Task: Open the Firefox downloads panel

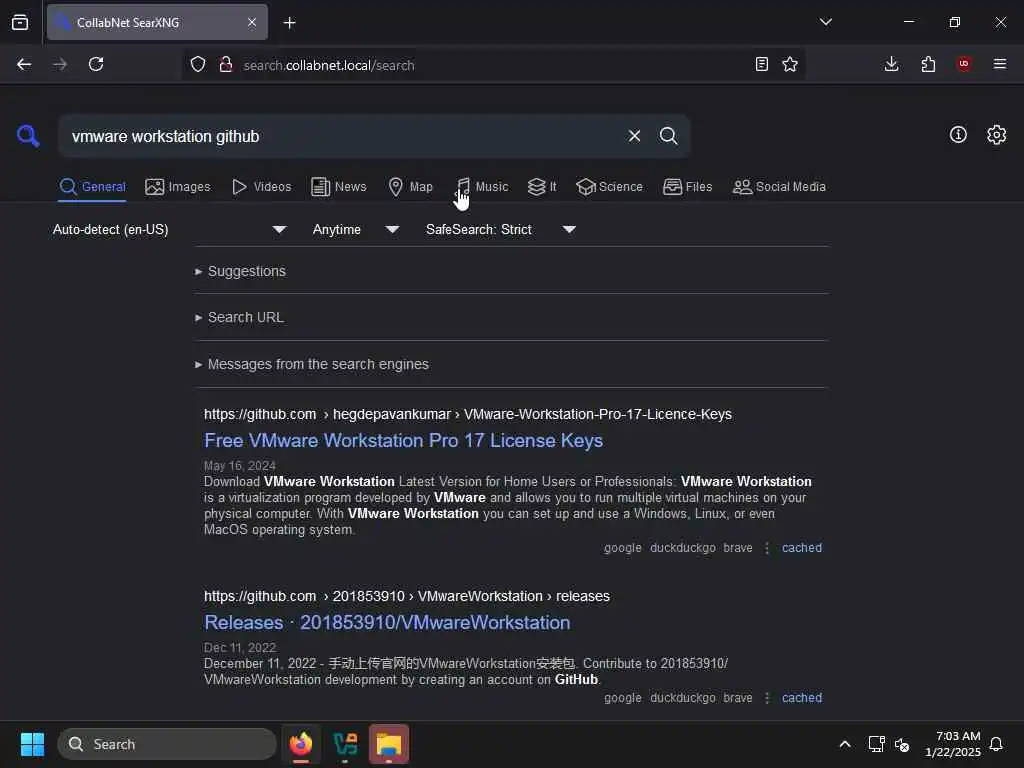Action: [x=891, y=64]
